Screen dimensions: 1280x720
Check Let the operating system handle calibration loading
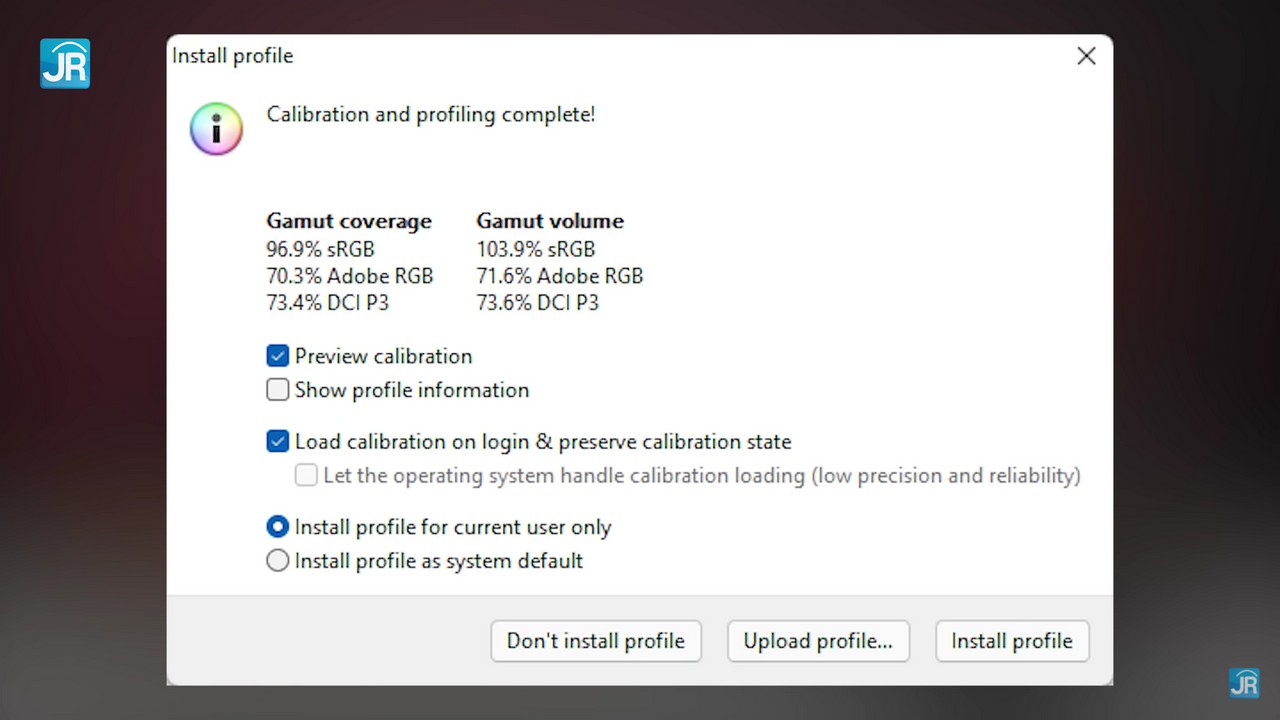(x=306, y=475)
